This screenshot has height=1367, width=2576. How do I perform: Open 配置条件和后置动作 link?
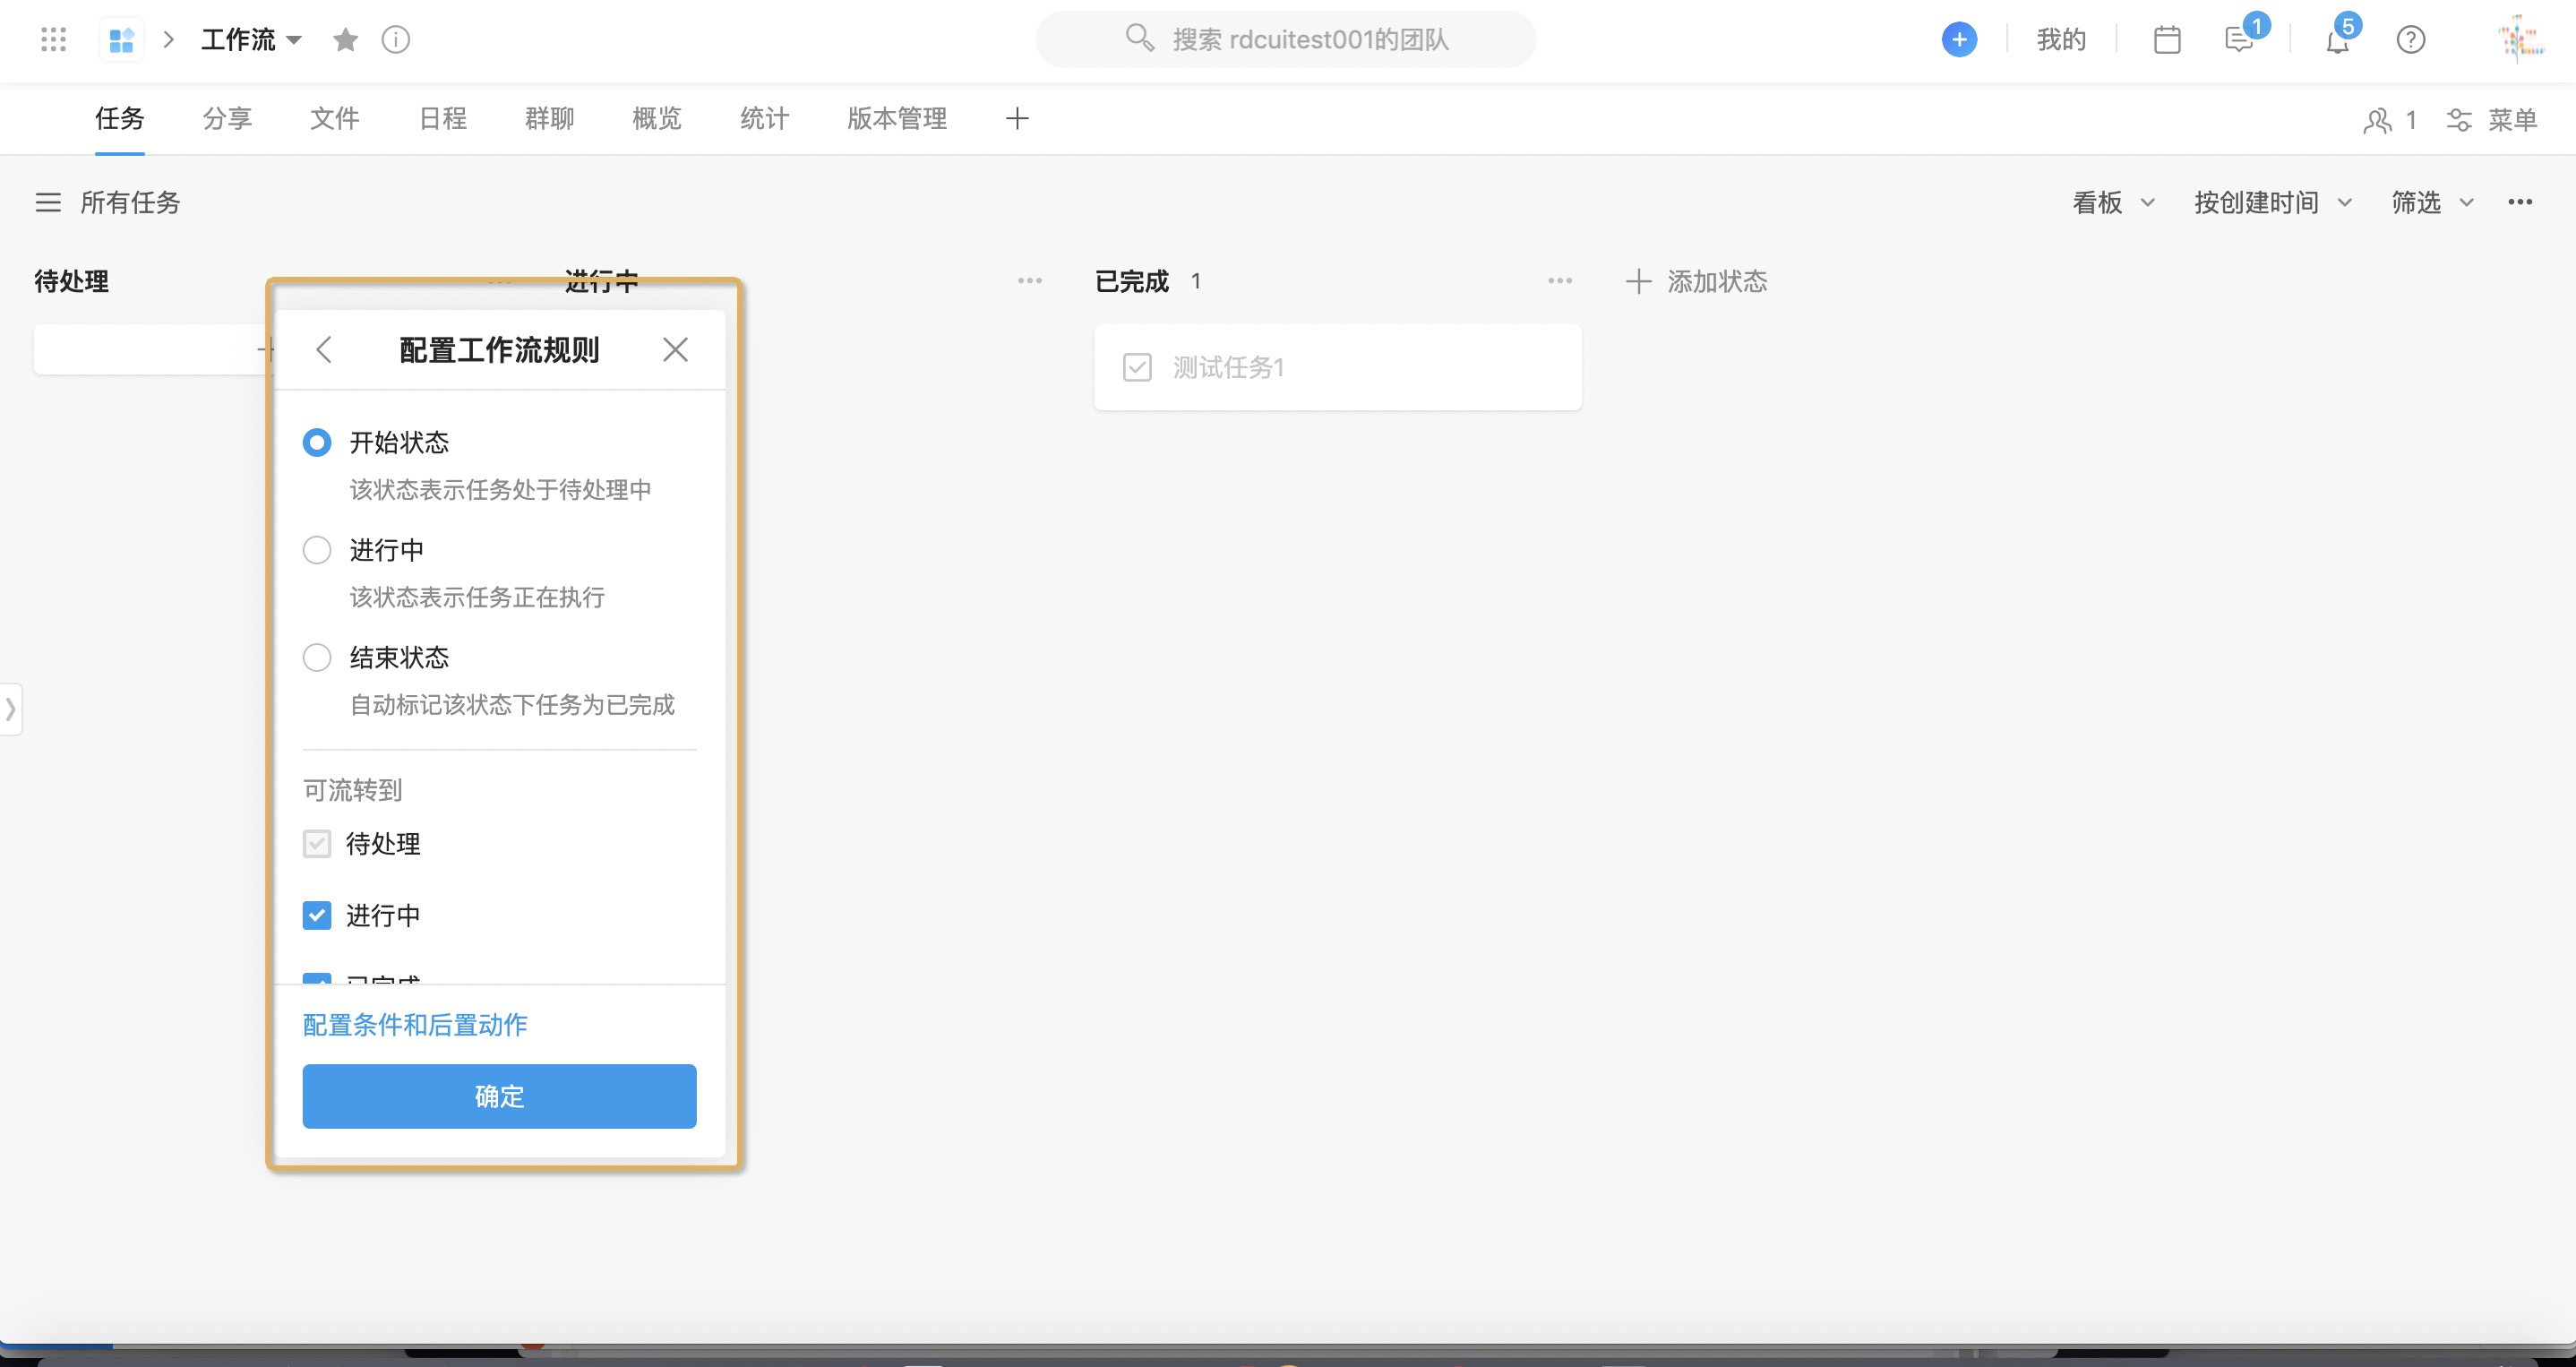coord(415,1024)
